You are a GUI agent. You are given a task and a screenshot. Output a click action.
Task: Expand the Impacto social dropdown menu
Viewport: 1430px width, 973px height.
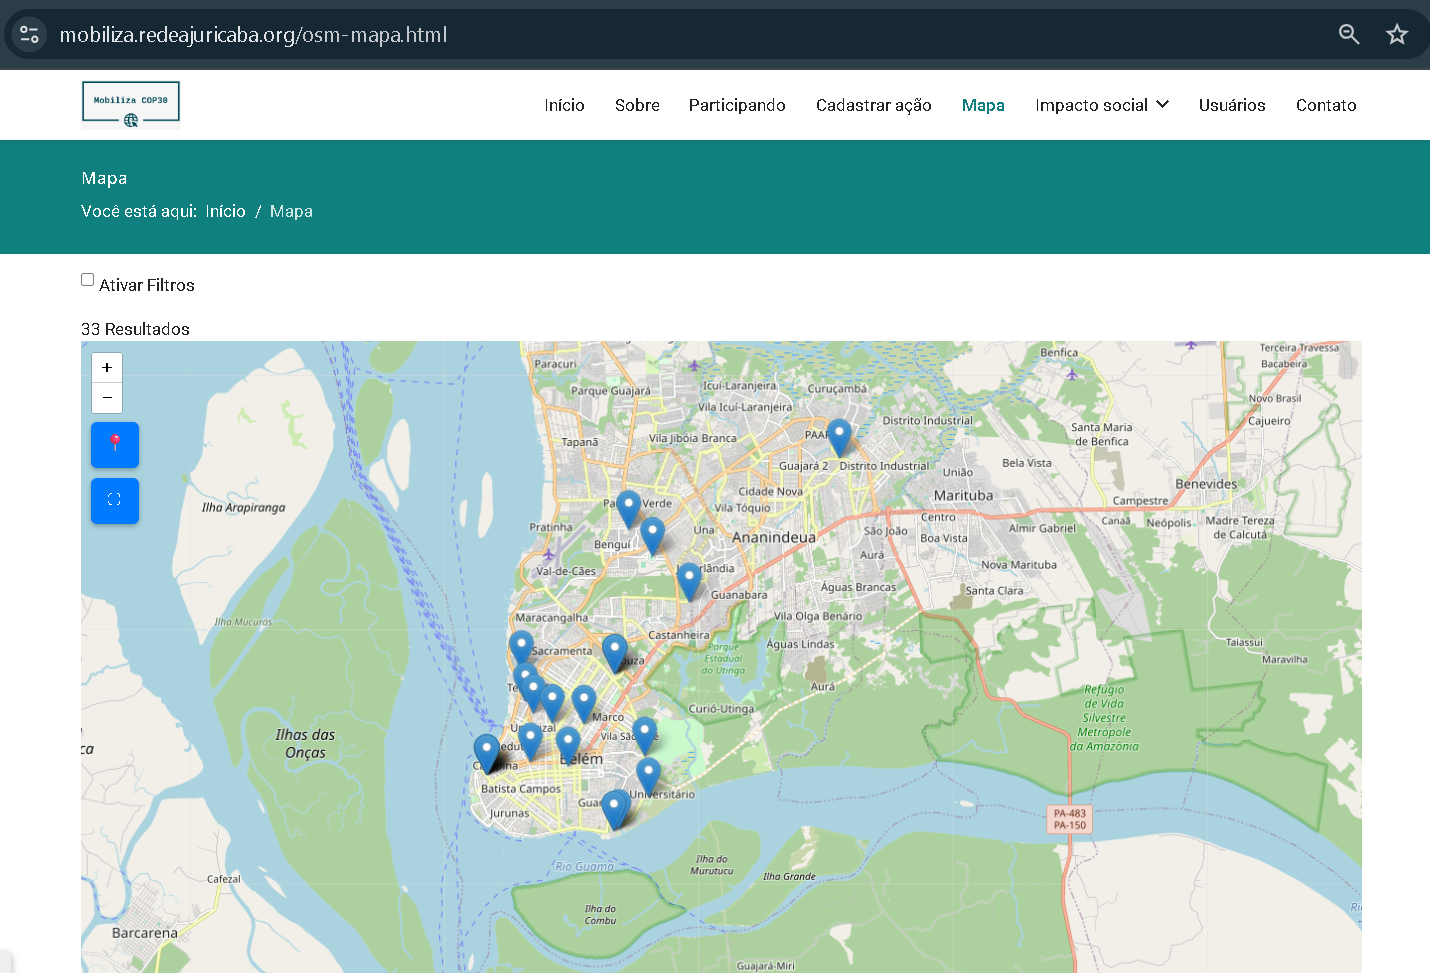(x=1102, y=105)
